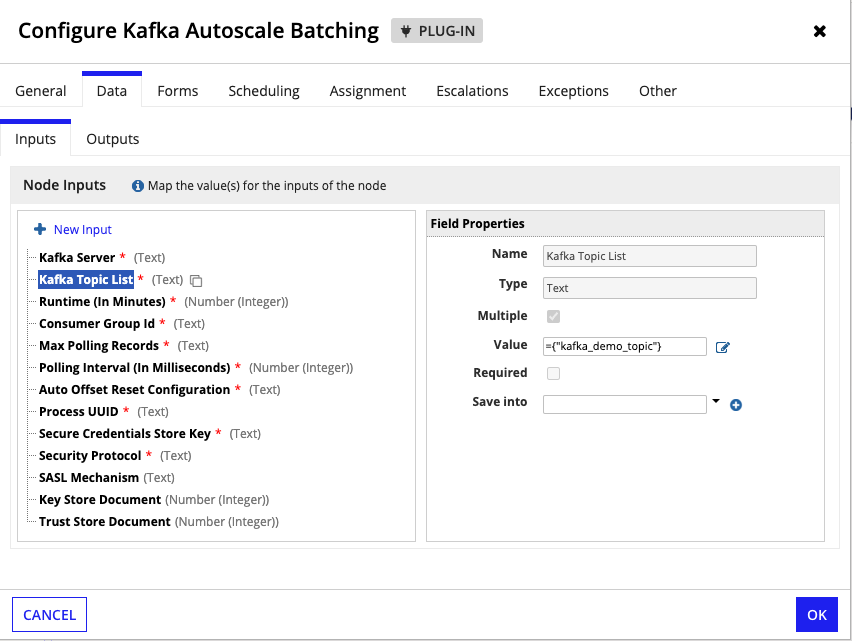Select Auto Offset Reset Configuration input
This screenshot has height=641, width=852.
coord(134,389)
